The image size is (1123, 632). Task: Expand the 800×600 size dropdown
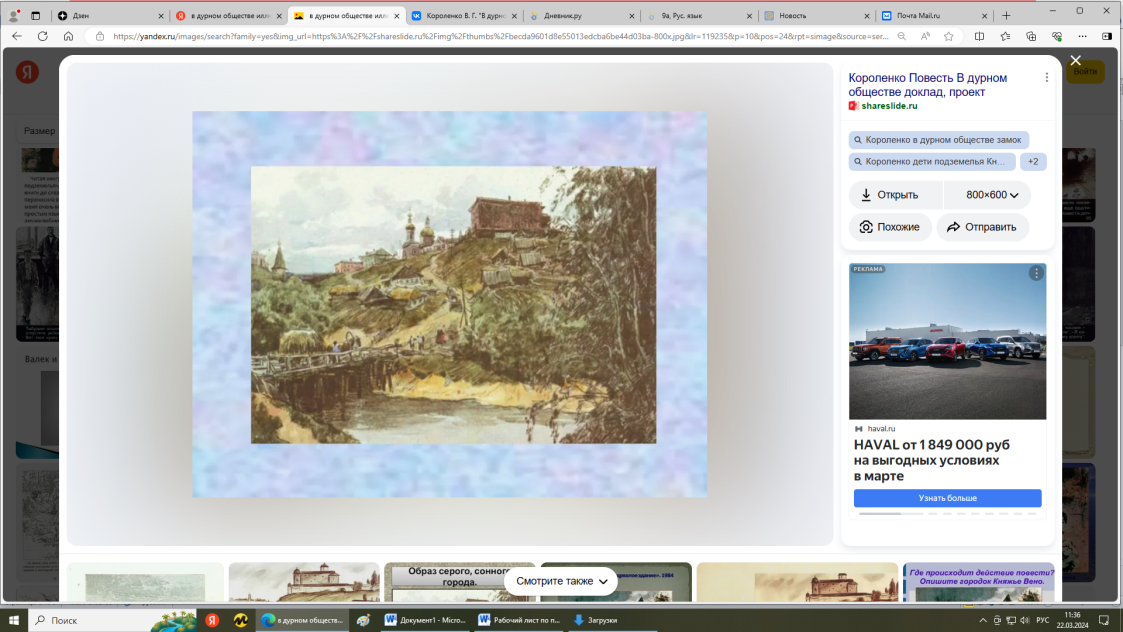coord(988,195)
